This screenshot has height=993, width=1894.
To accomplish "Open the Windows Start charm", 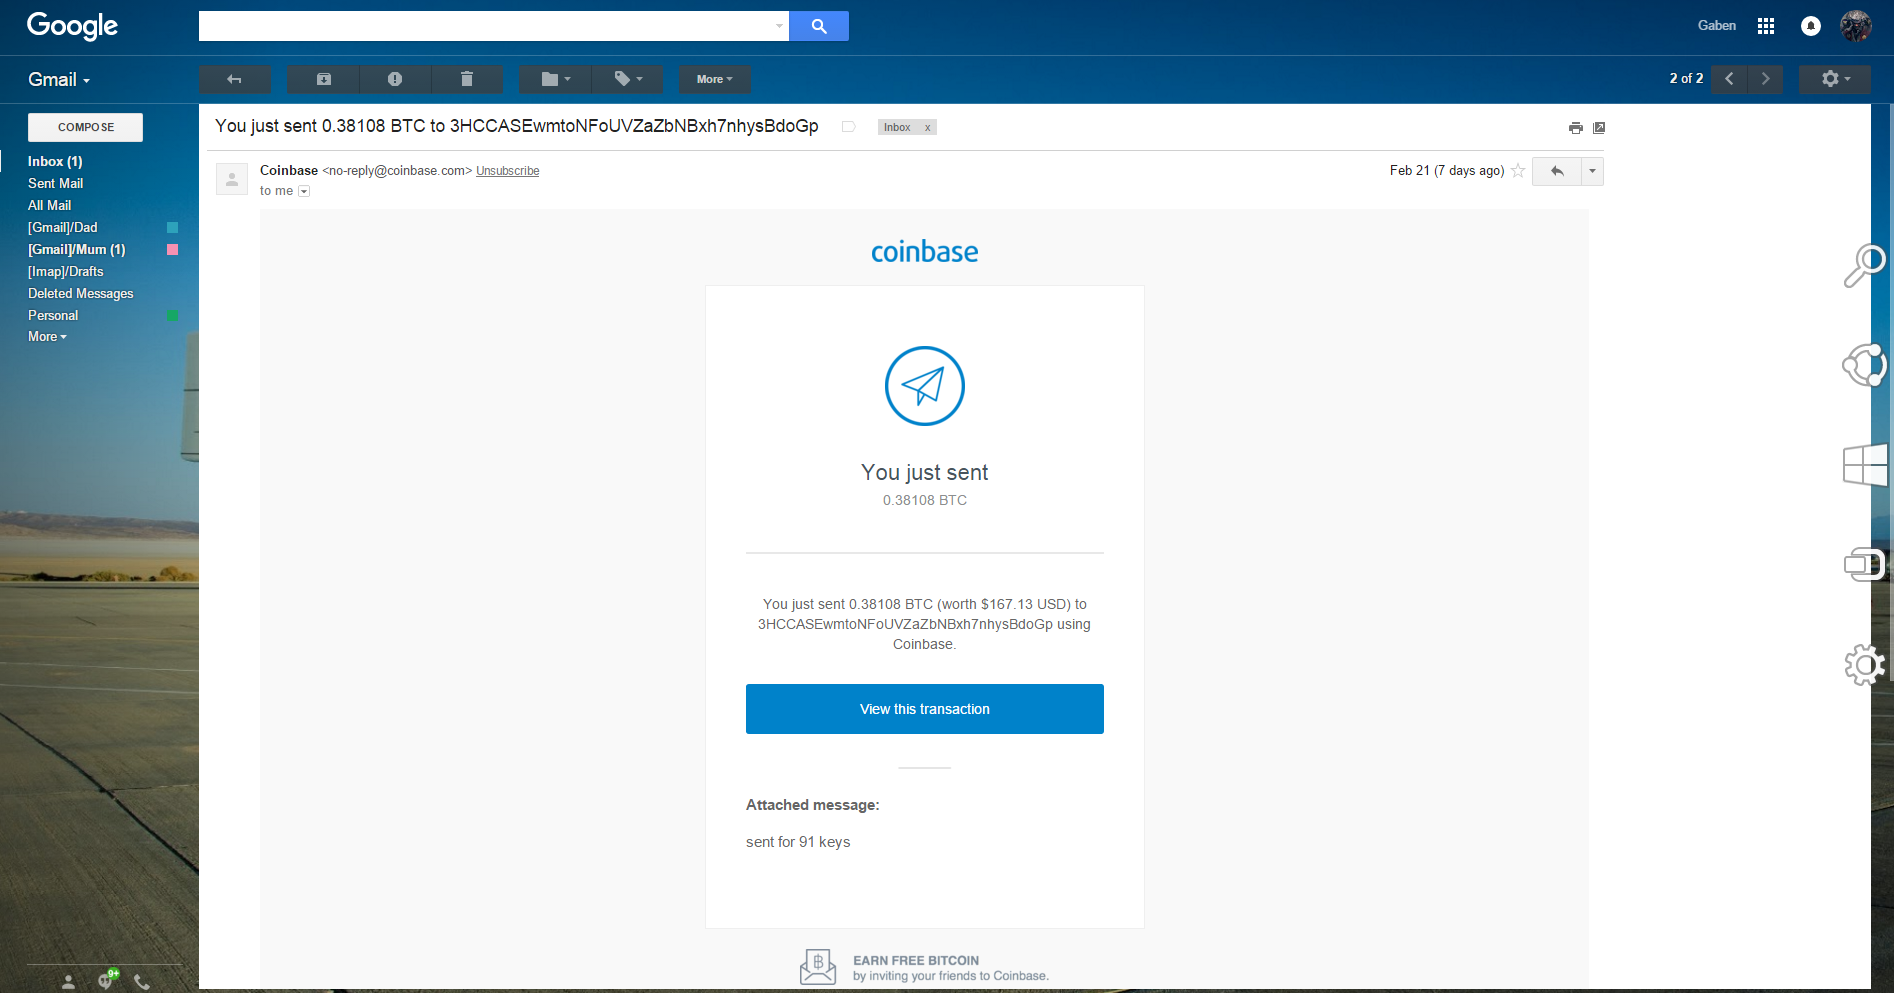I will pyautogui.click(x=1865, y=465).
